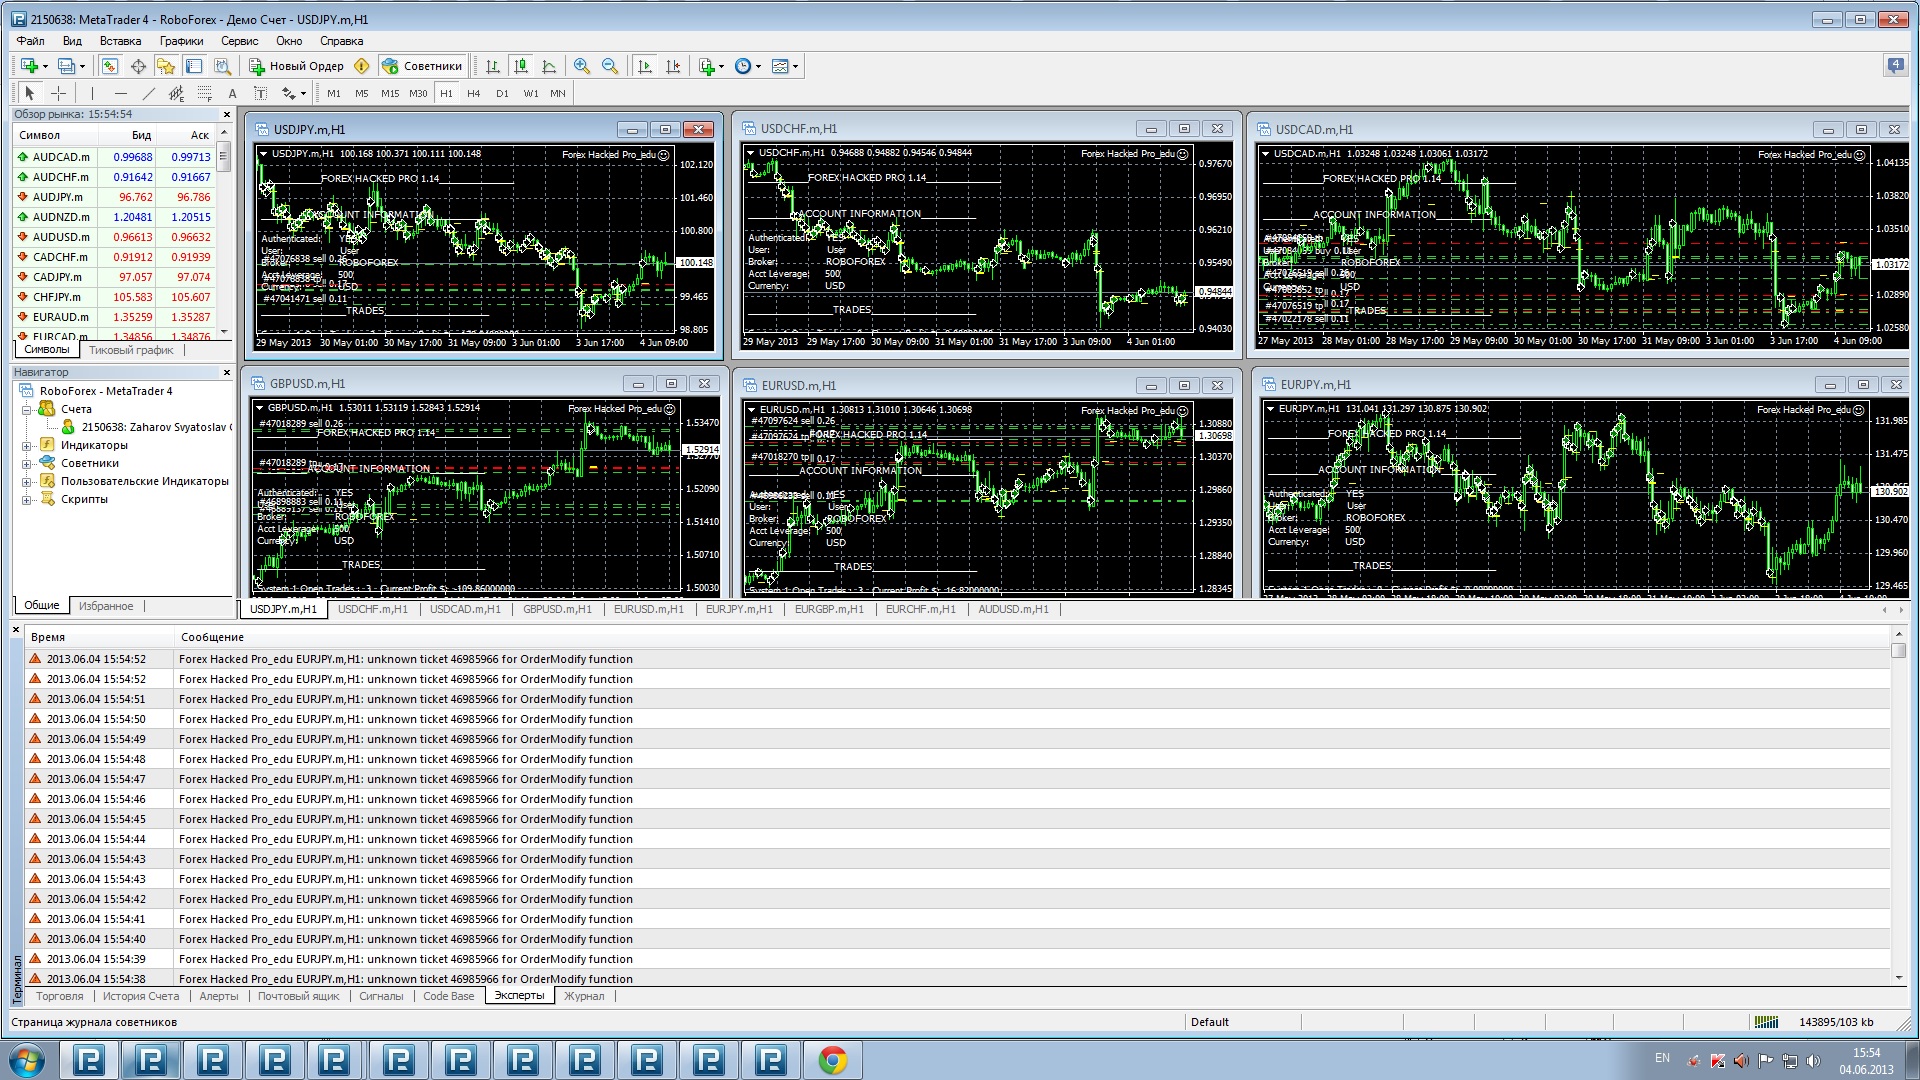Click the Новый Ордер button
Screen dimensions: 1920x1080
click(x=296, y=66)
